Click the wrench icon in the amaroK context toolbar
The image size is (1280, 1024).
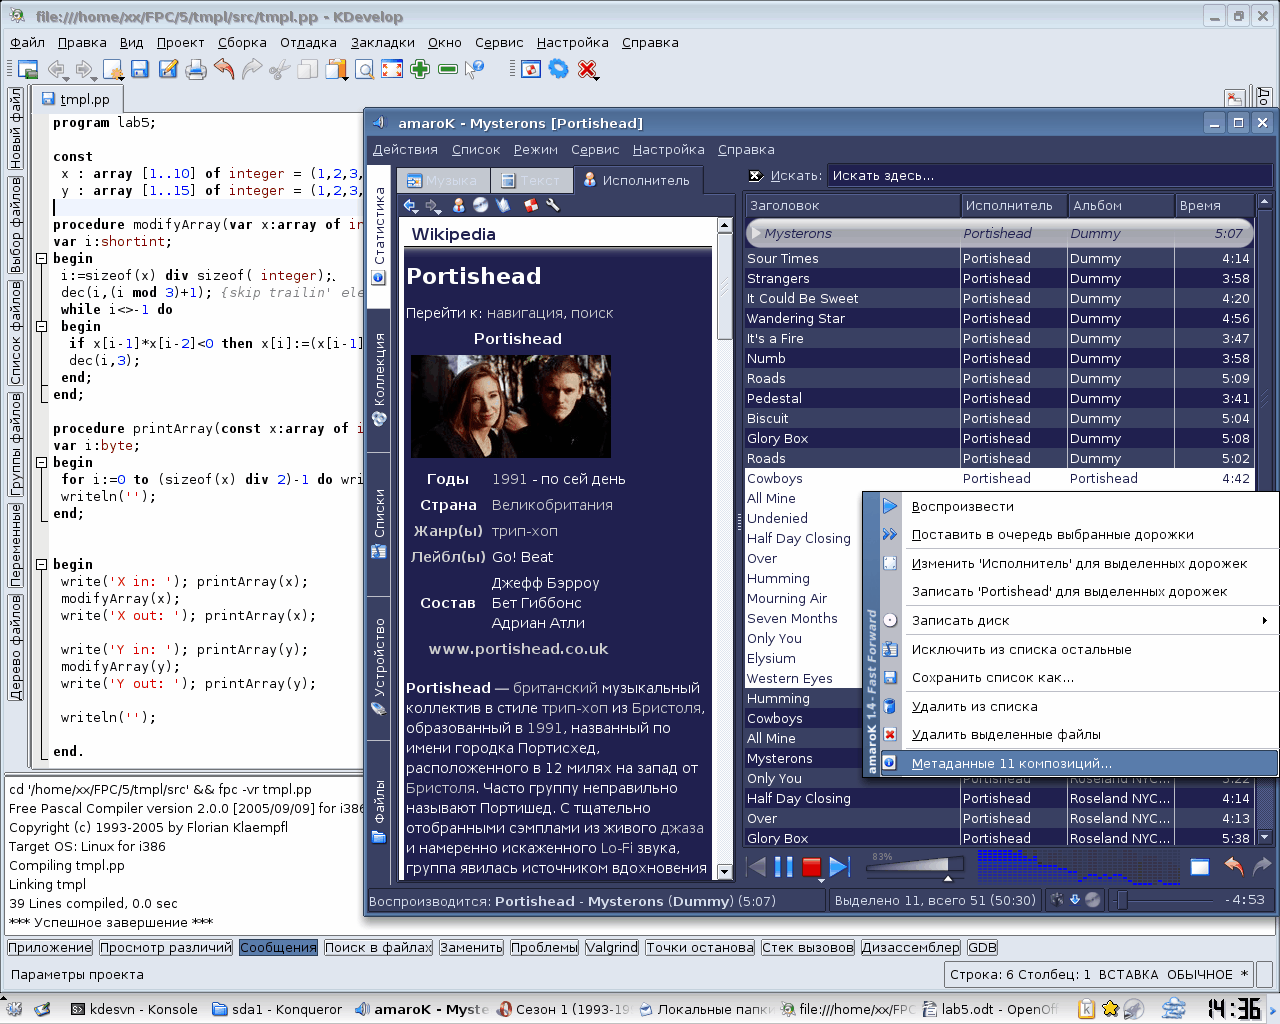(x=553, y=205)
